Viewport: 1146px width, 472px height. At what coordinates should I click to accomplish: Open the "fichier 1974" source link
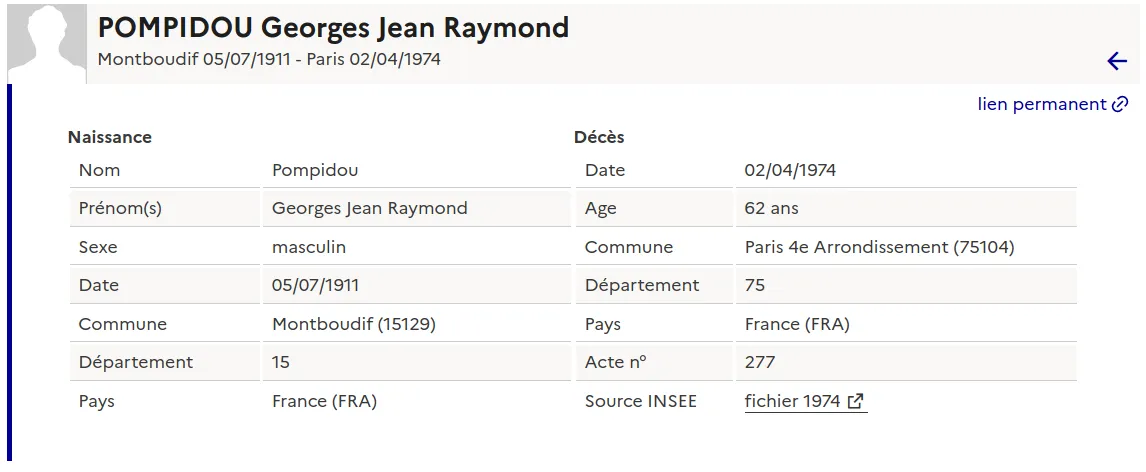[x=792, y=401]
